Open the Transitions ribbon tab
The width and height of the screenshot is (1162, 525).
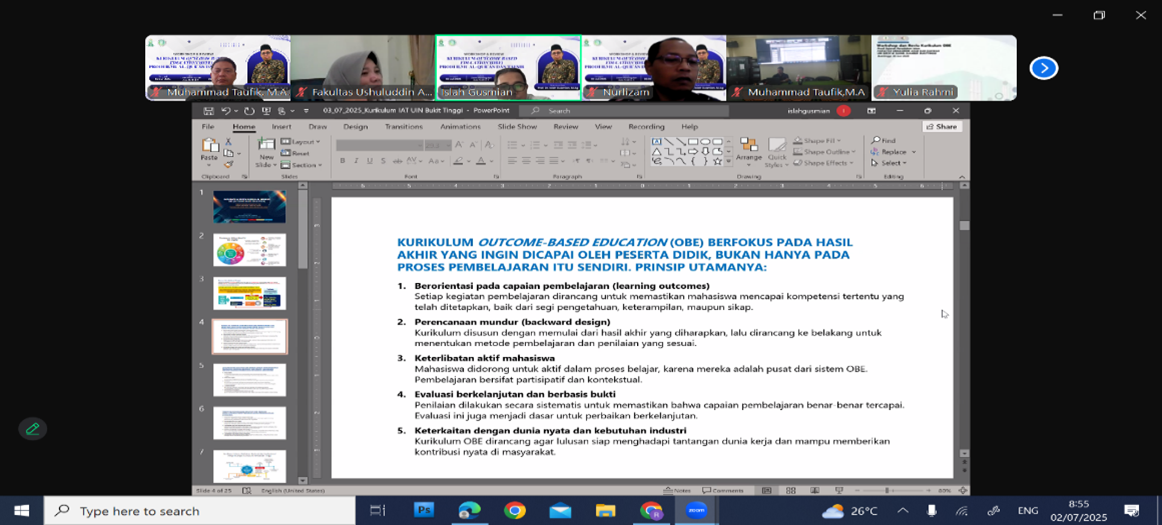click(x=403, y=127)
